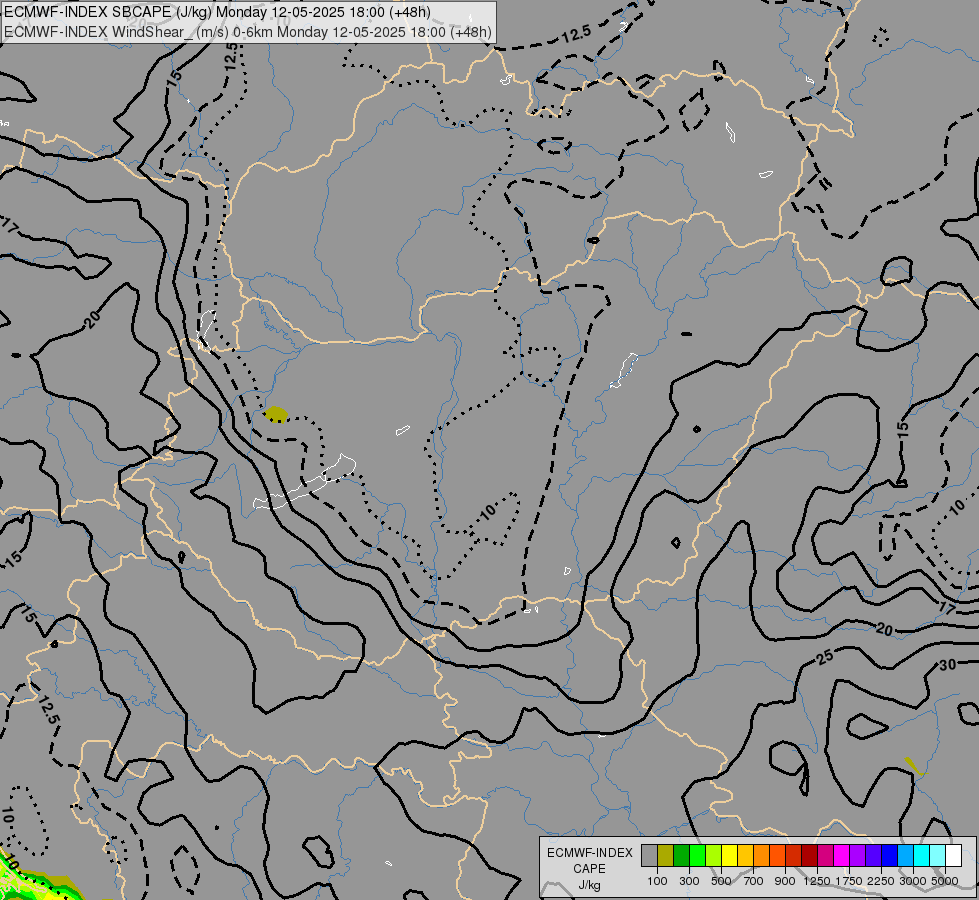
Task: Choose the bright green legend swatch
Action: coord(697,856)
